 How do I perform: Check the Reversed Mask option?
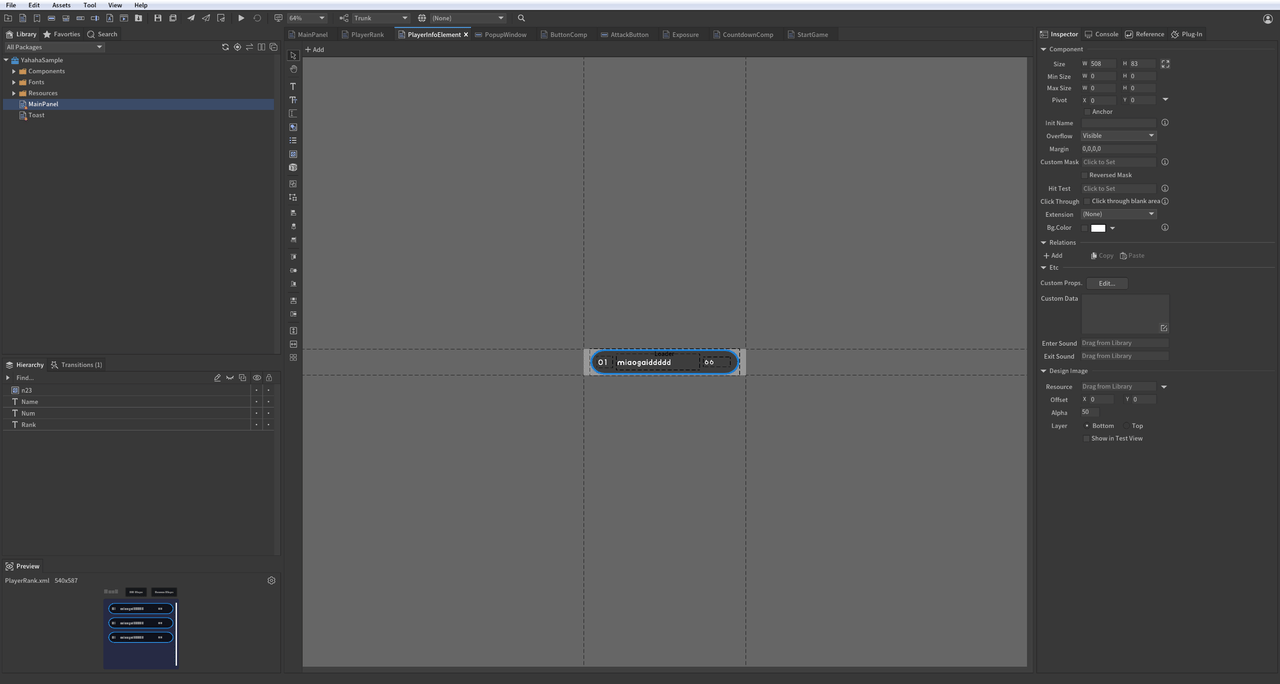click(1085, 175)
